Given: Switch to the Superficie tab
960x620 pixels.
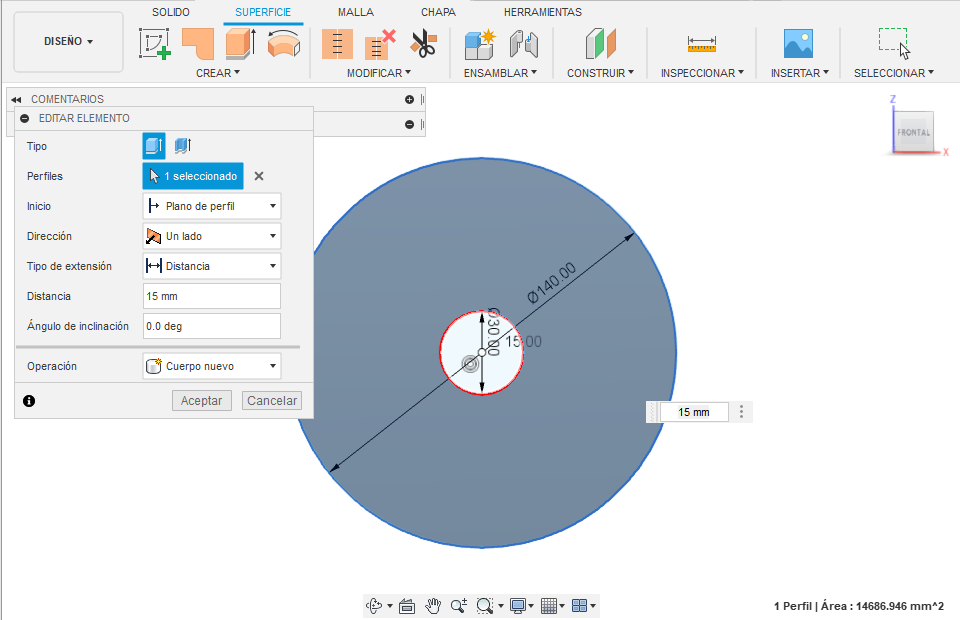Looking at the screenshot, I should [263, 12].
